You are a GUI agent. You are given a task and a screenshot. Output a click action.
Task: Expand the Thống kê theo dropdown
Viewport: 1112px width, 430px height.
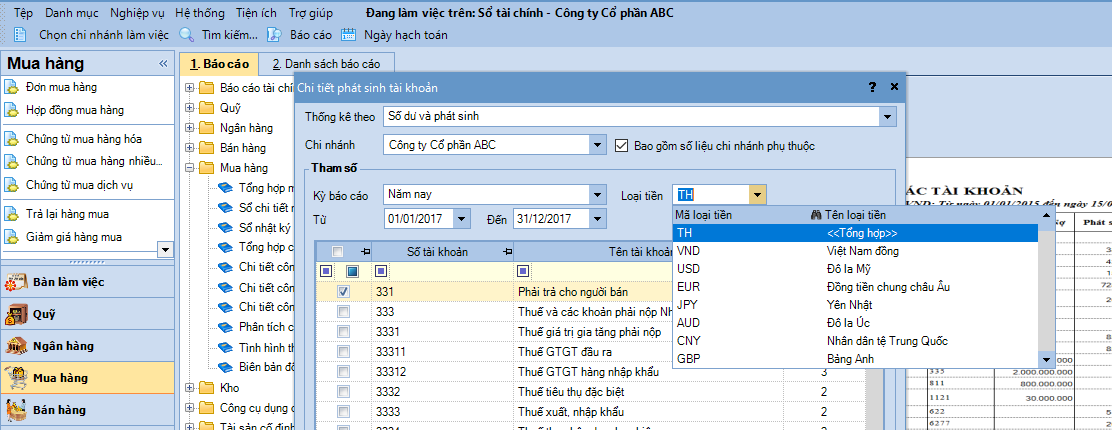[887, 116]
